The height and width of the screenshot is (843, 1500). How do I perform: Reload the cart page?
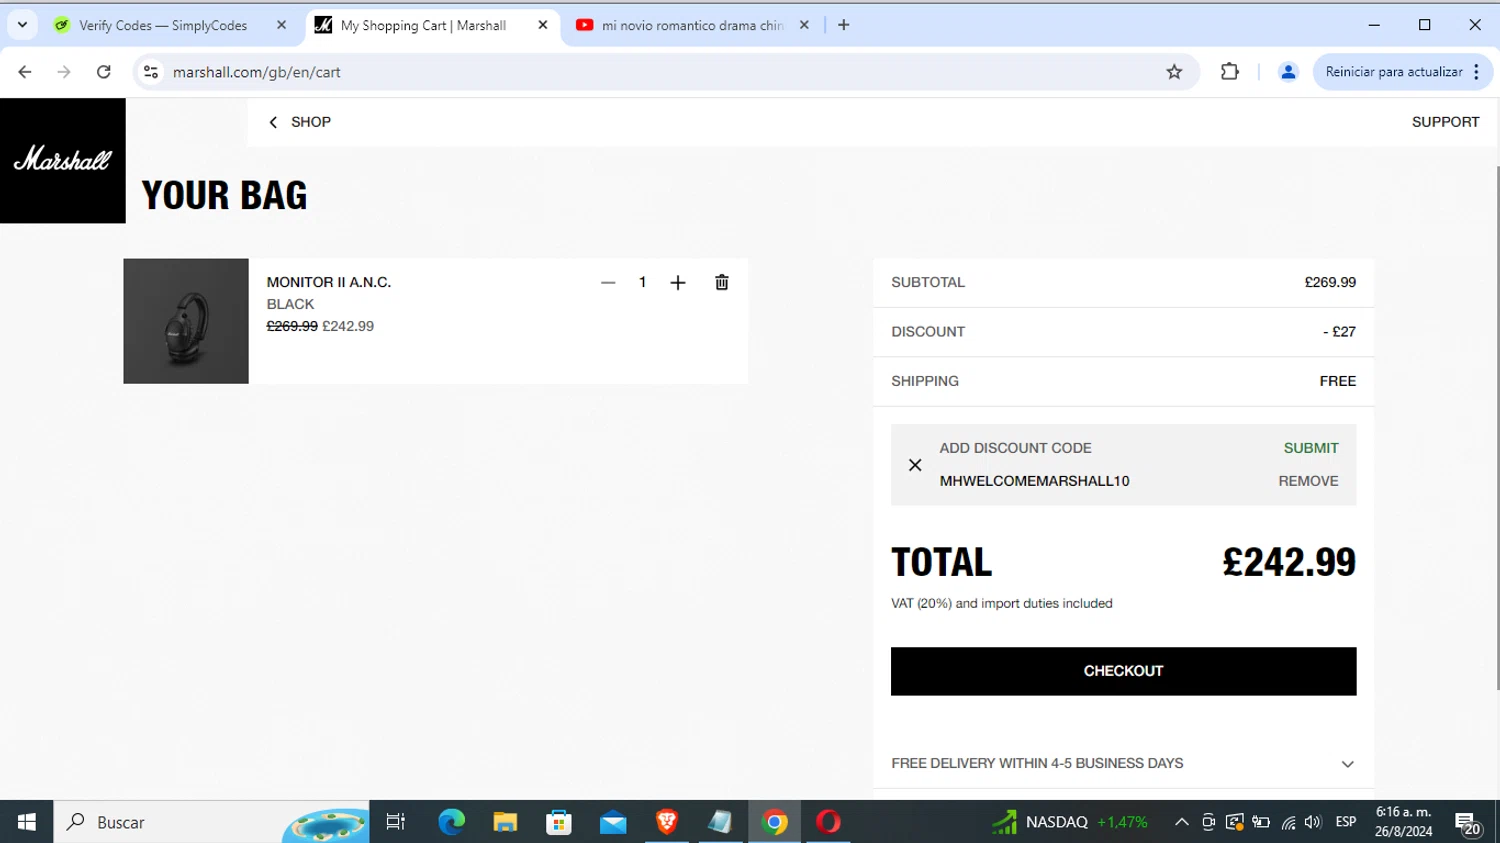click(104, 72)
